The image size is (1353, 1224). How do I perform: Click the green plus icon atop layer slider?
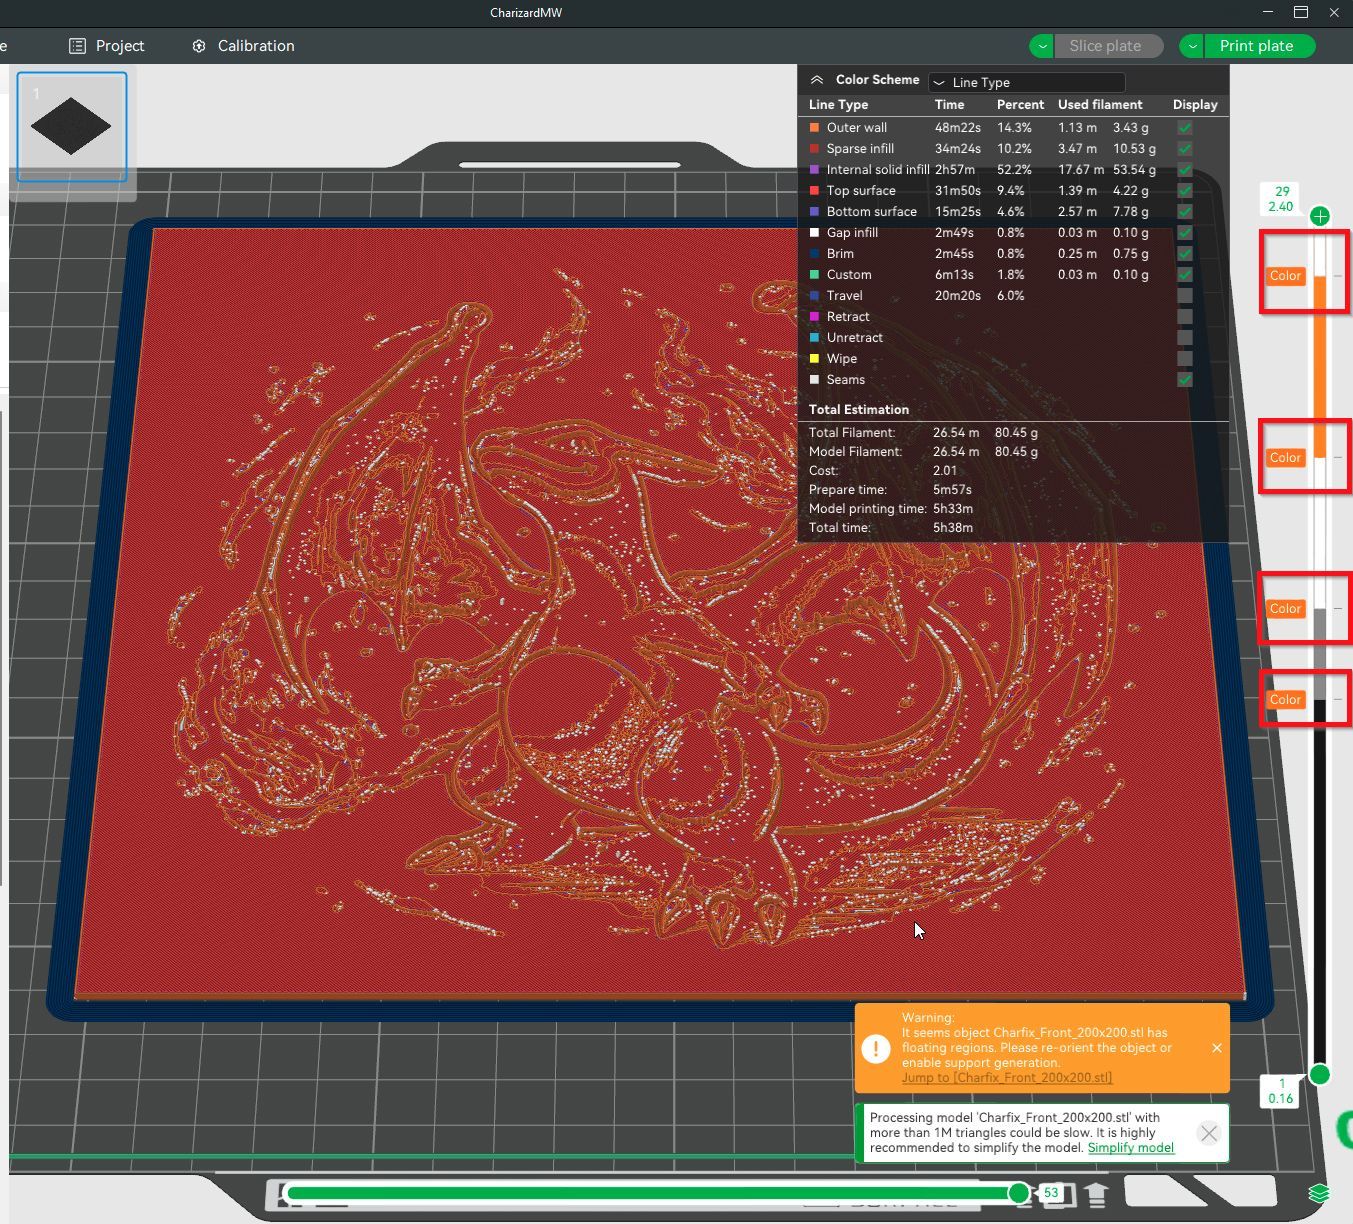pos(1320,216)
